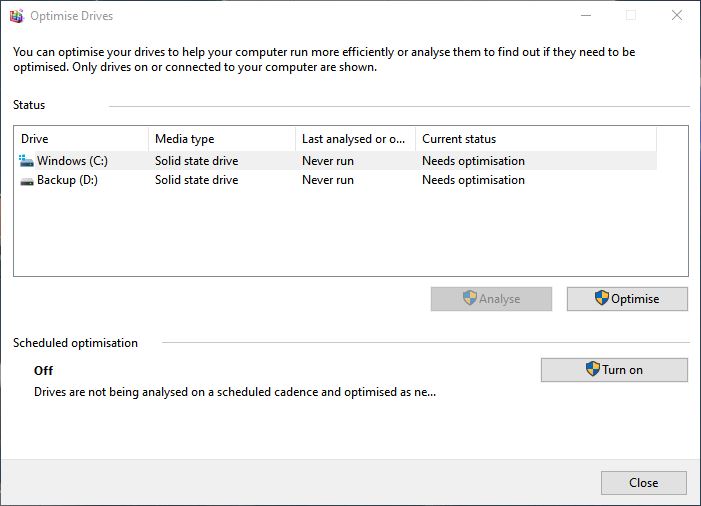Click the Optimise Drives app icon in title bar
This screenshot has height=506, width=701.
[x=17, y=16]
